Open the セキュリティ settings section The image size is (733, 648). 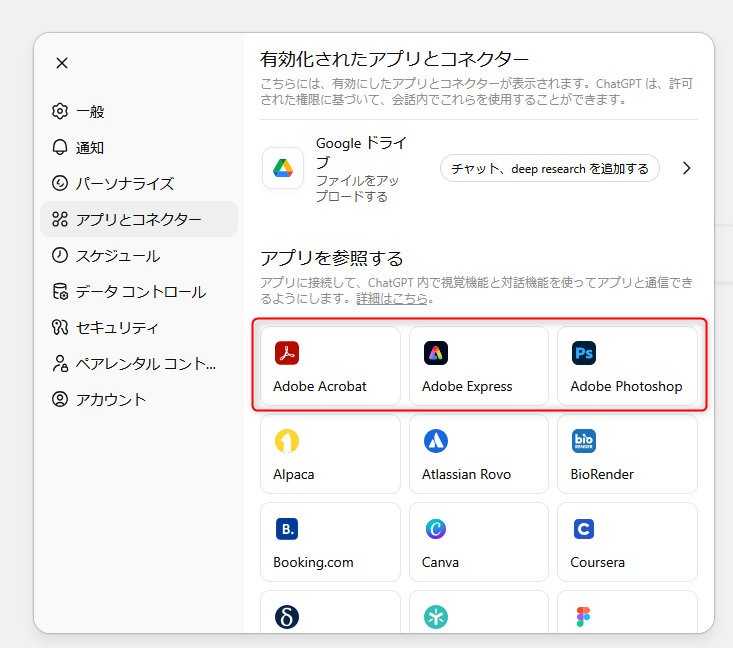click(x=117, y=327)
